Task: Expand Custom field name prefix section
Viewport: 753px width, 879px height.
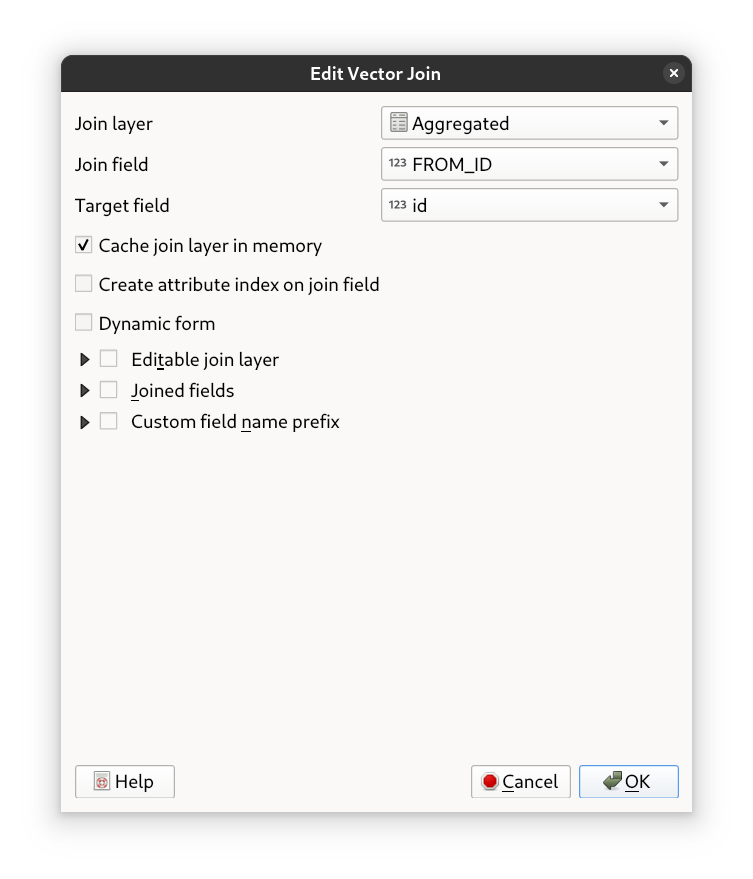Action: [x=85, y=422]
